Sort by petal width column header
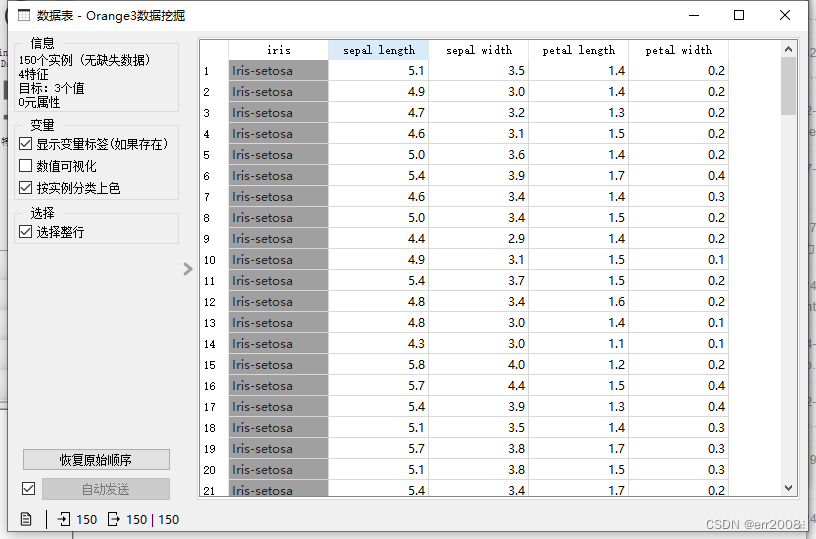 pos(678,50)
